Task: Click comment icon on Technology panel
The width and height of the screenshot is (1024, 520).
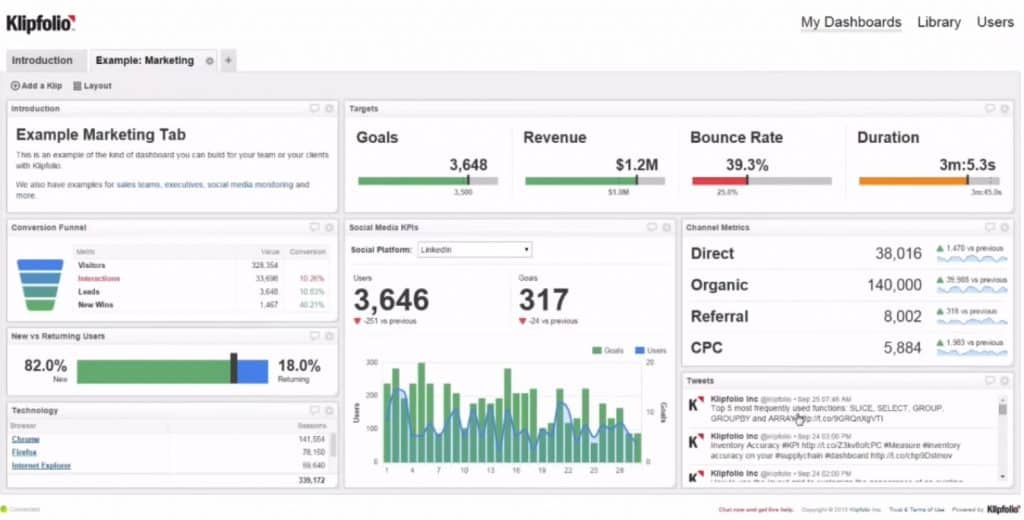Action: click(314, 410)
